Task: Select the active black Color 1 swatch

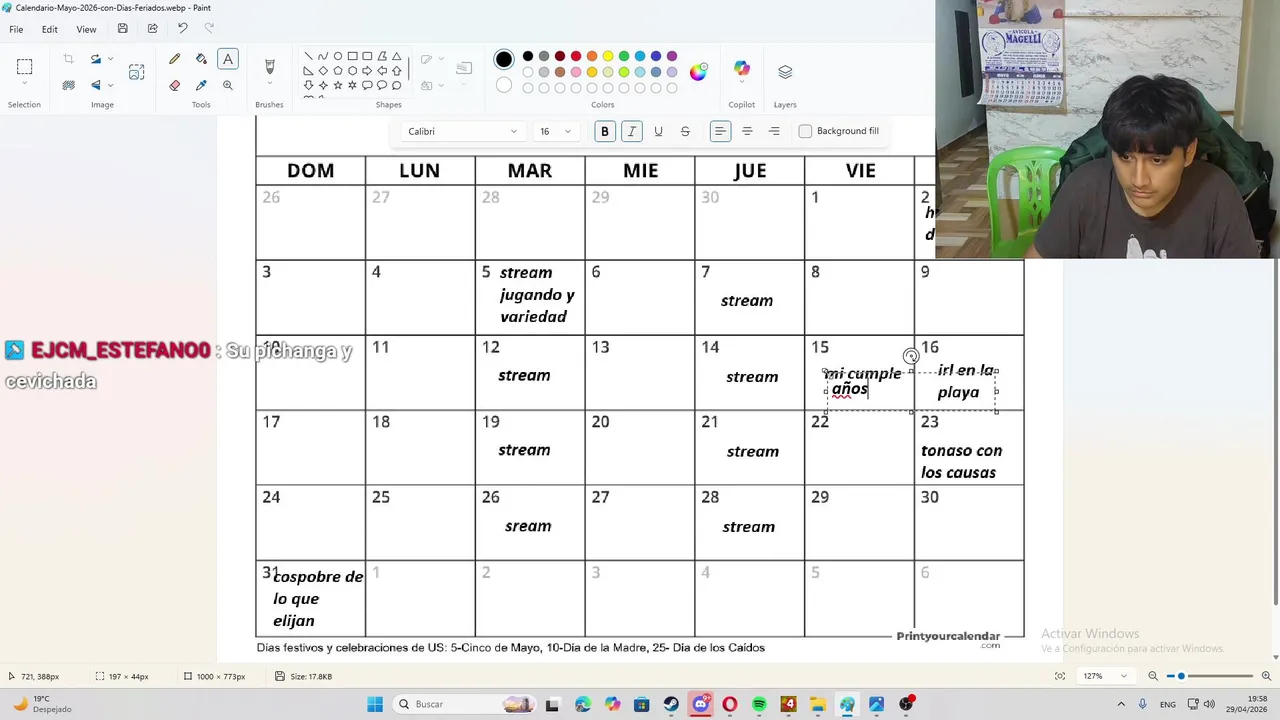Action: point(504,60)
